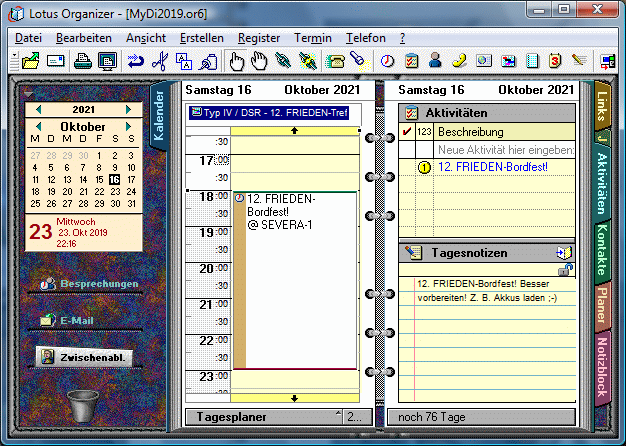Open the Erstellen menu

pyautogui.click(x=202, y=38)
